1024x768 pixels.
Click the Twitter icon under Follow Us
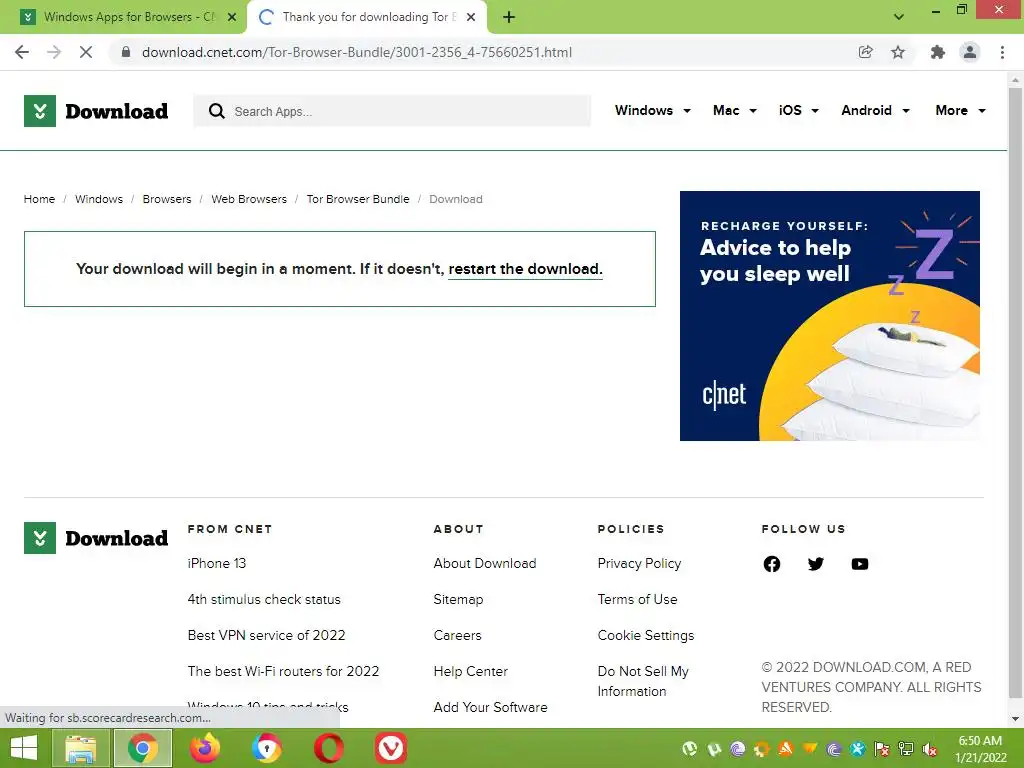click(x=816, y=564)
